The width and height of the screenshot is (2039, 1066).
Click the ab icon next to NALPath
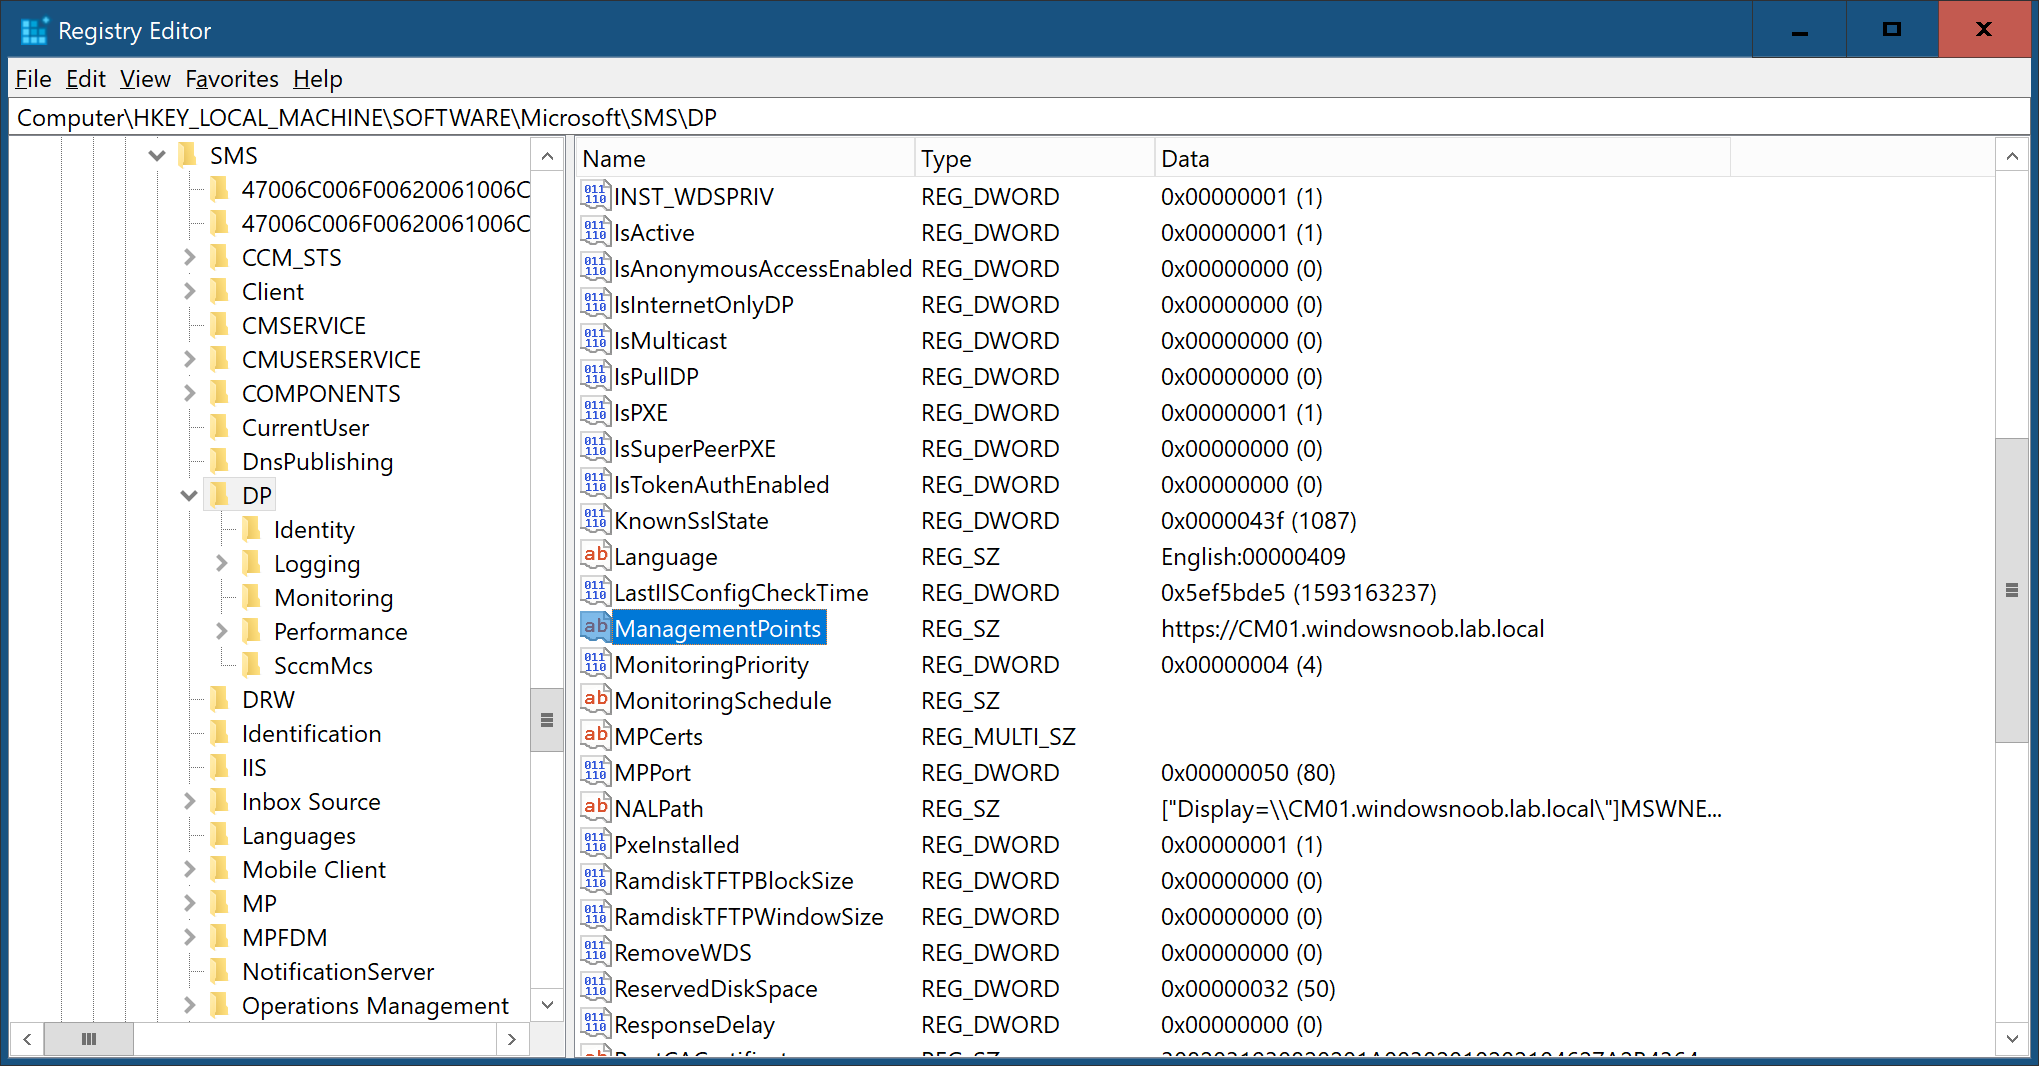tap(596, 808)
